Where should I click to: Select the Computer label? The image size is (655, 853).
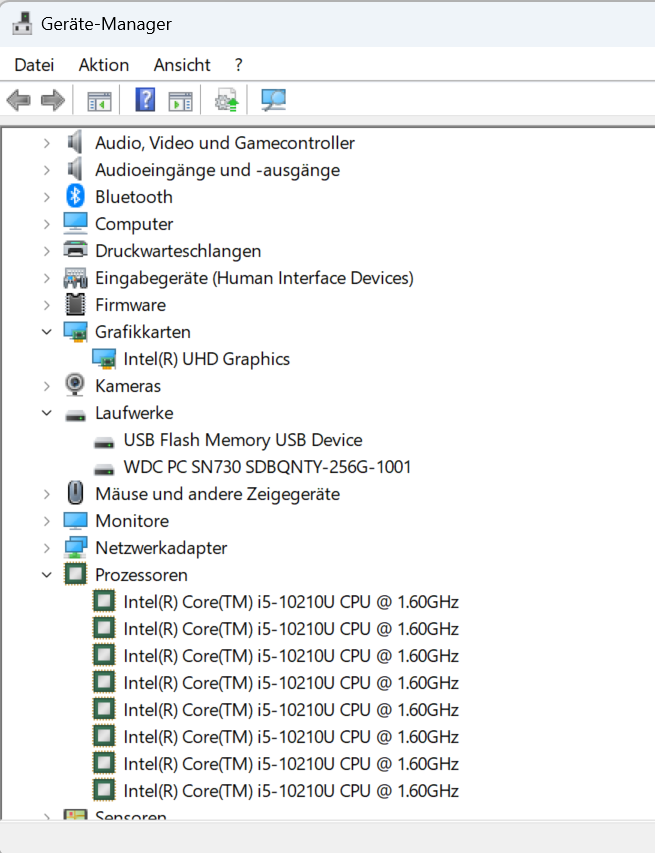134,224
